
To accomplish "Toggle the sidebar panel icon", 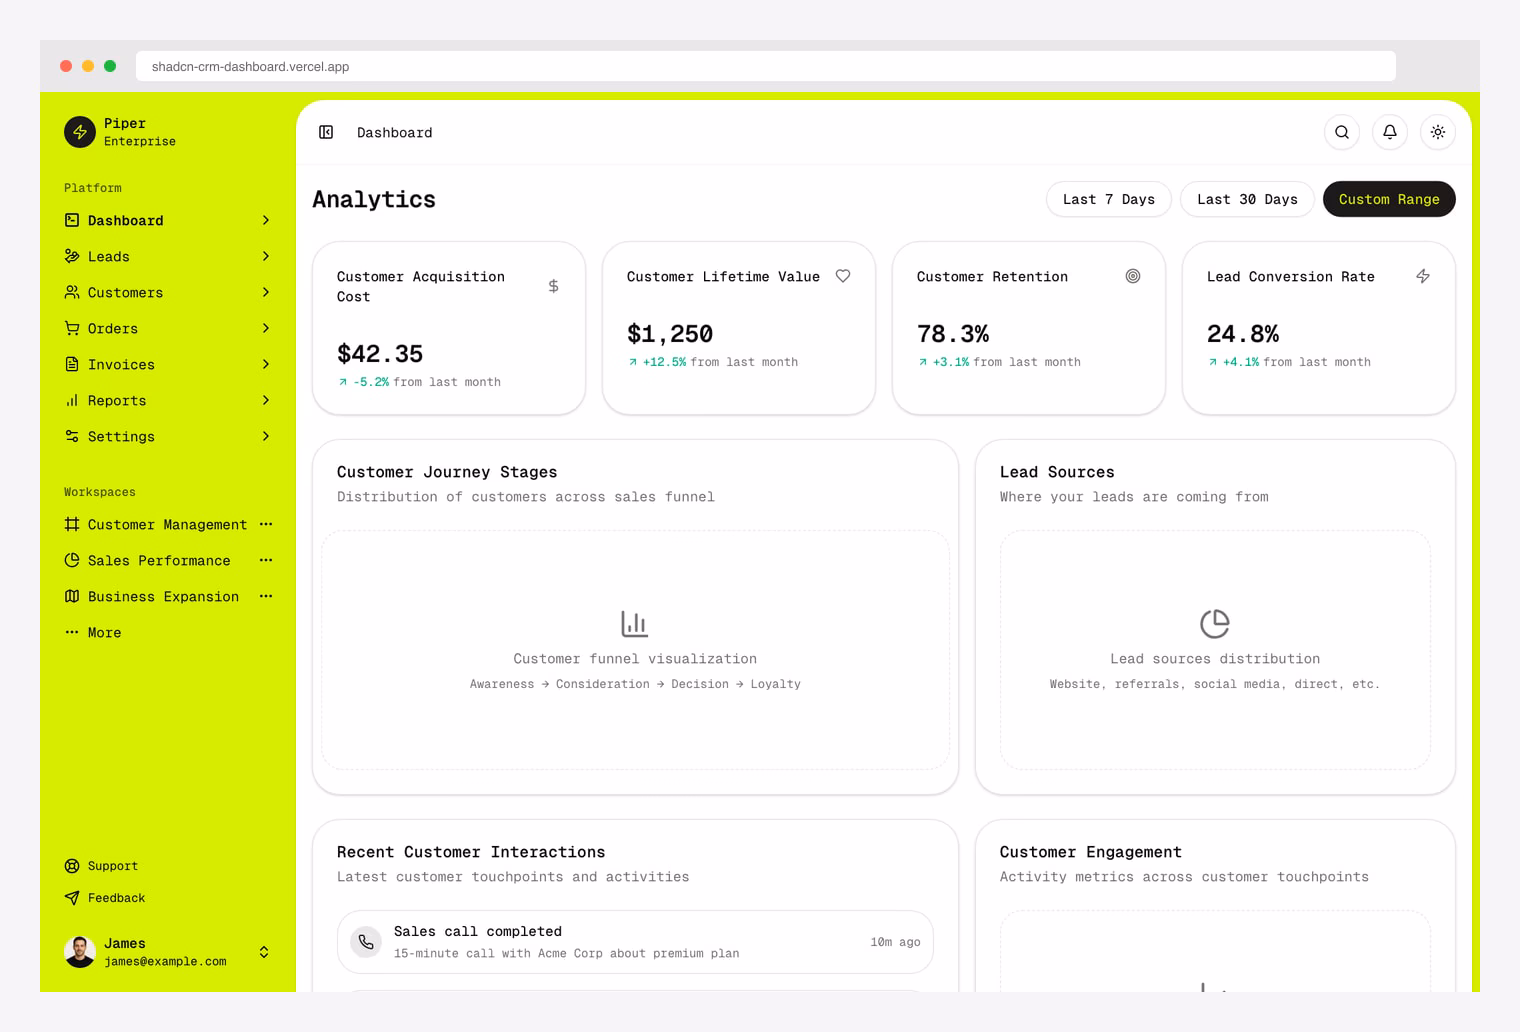I will [x=326, y=132].
